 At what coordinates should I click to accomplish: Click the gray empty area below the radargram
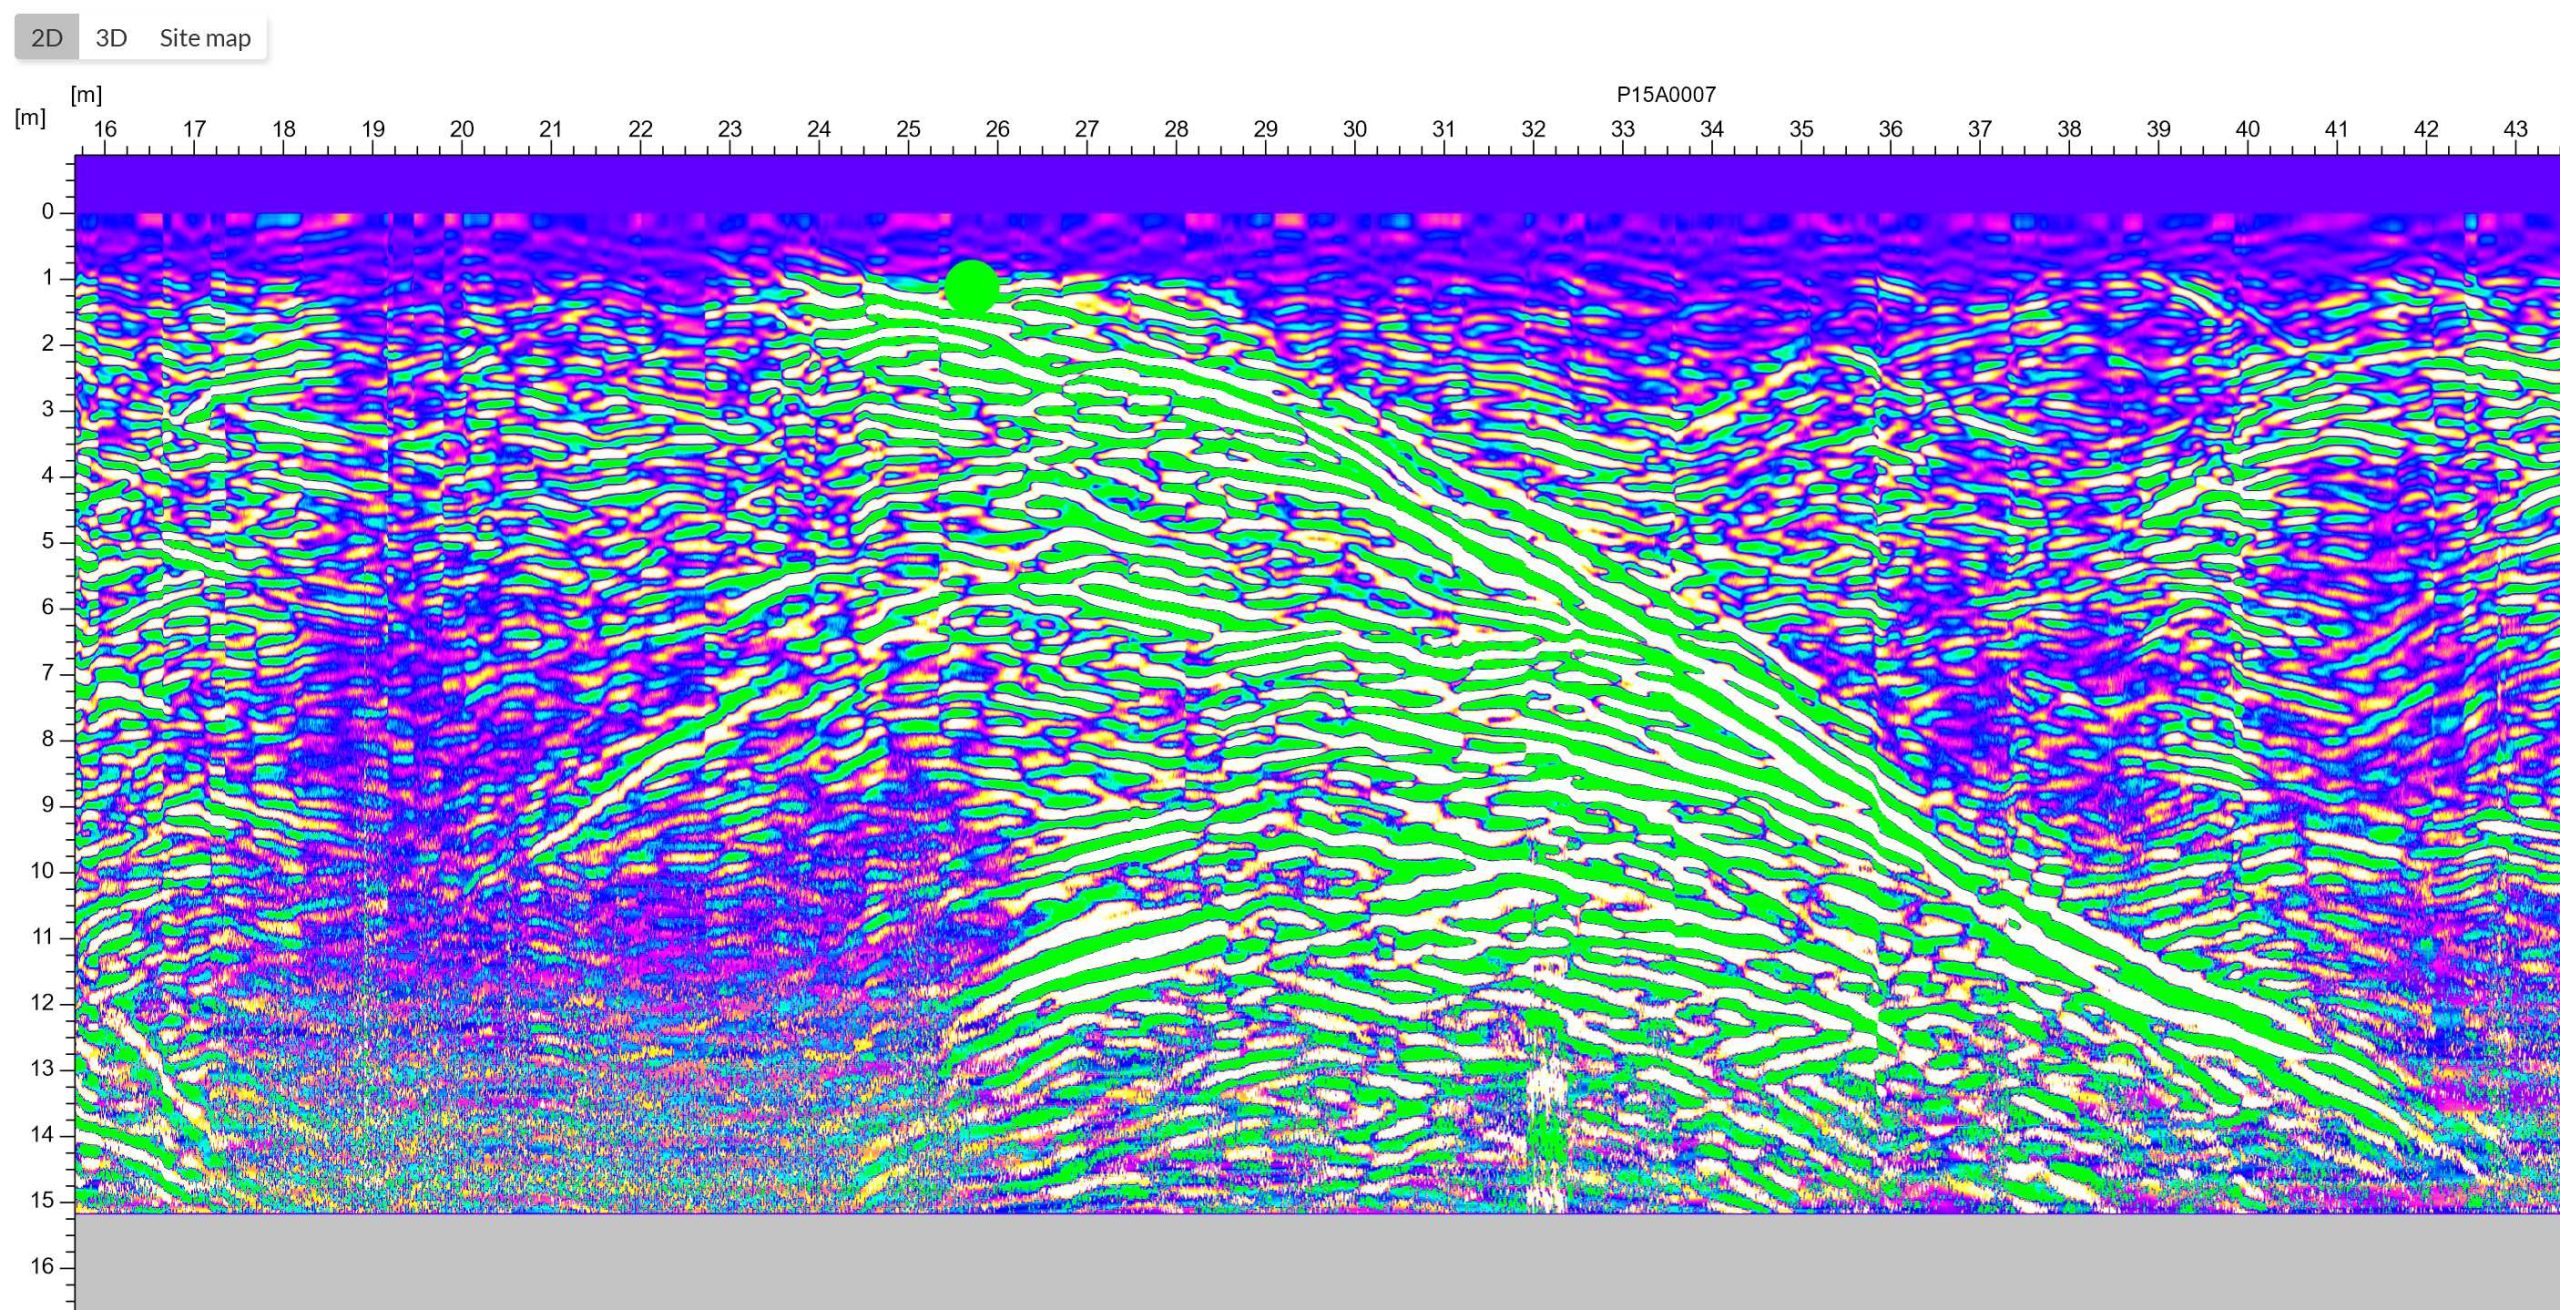point(1300,1262)
